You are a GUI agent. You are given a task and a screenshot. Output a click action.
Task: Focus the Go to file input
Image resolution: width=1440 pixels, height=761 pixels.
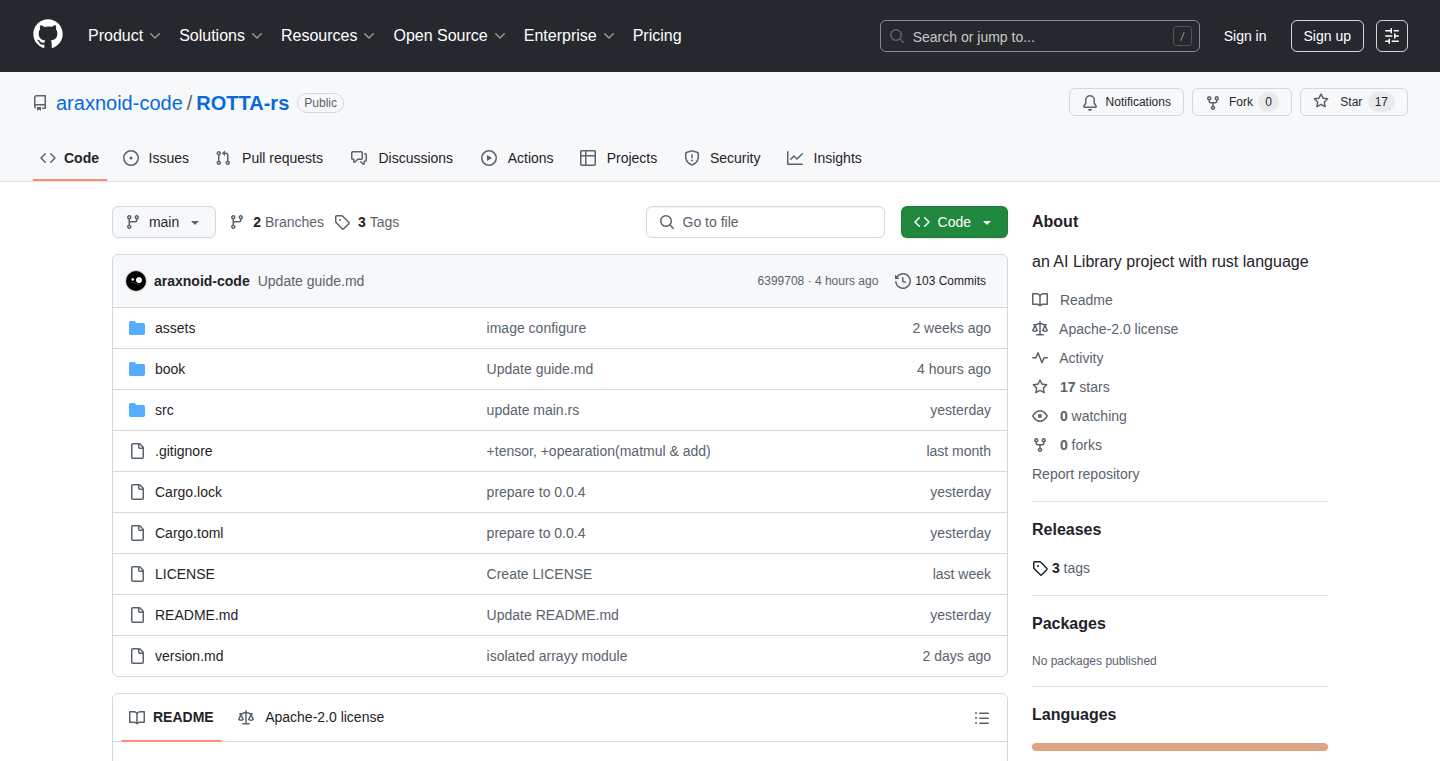pos(765,222)
